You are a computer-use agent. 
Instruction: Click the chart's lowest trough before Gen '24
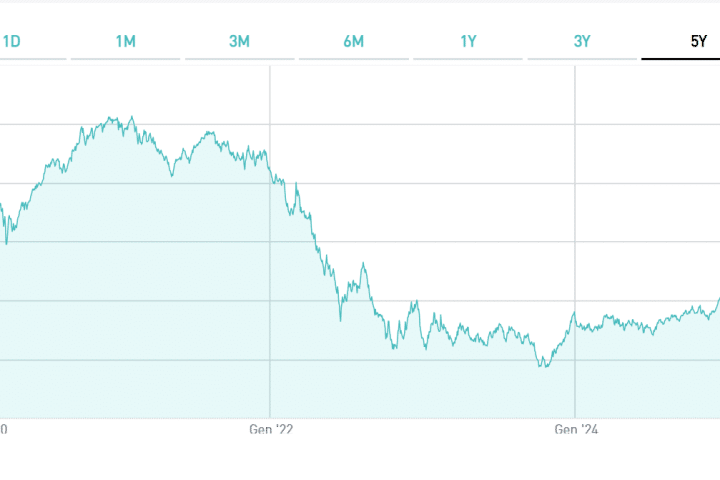click(543, 367)
